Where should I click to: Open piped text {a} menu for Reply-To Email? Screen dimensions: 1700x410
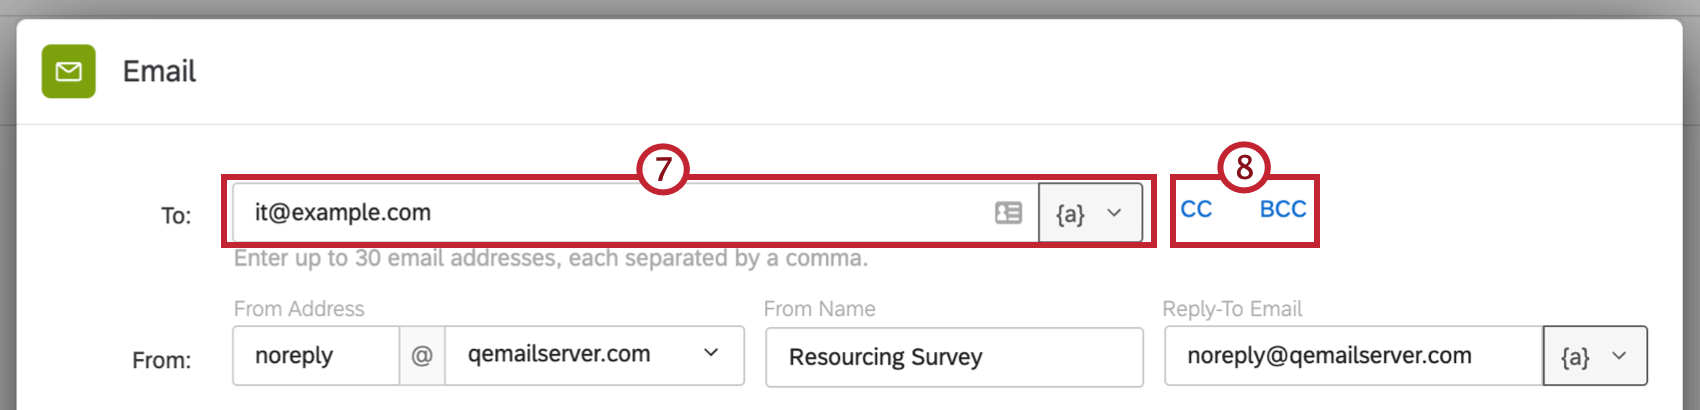1594,356
